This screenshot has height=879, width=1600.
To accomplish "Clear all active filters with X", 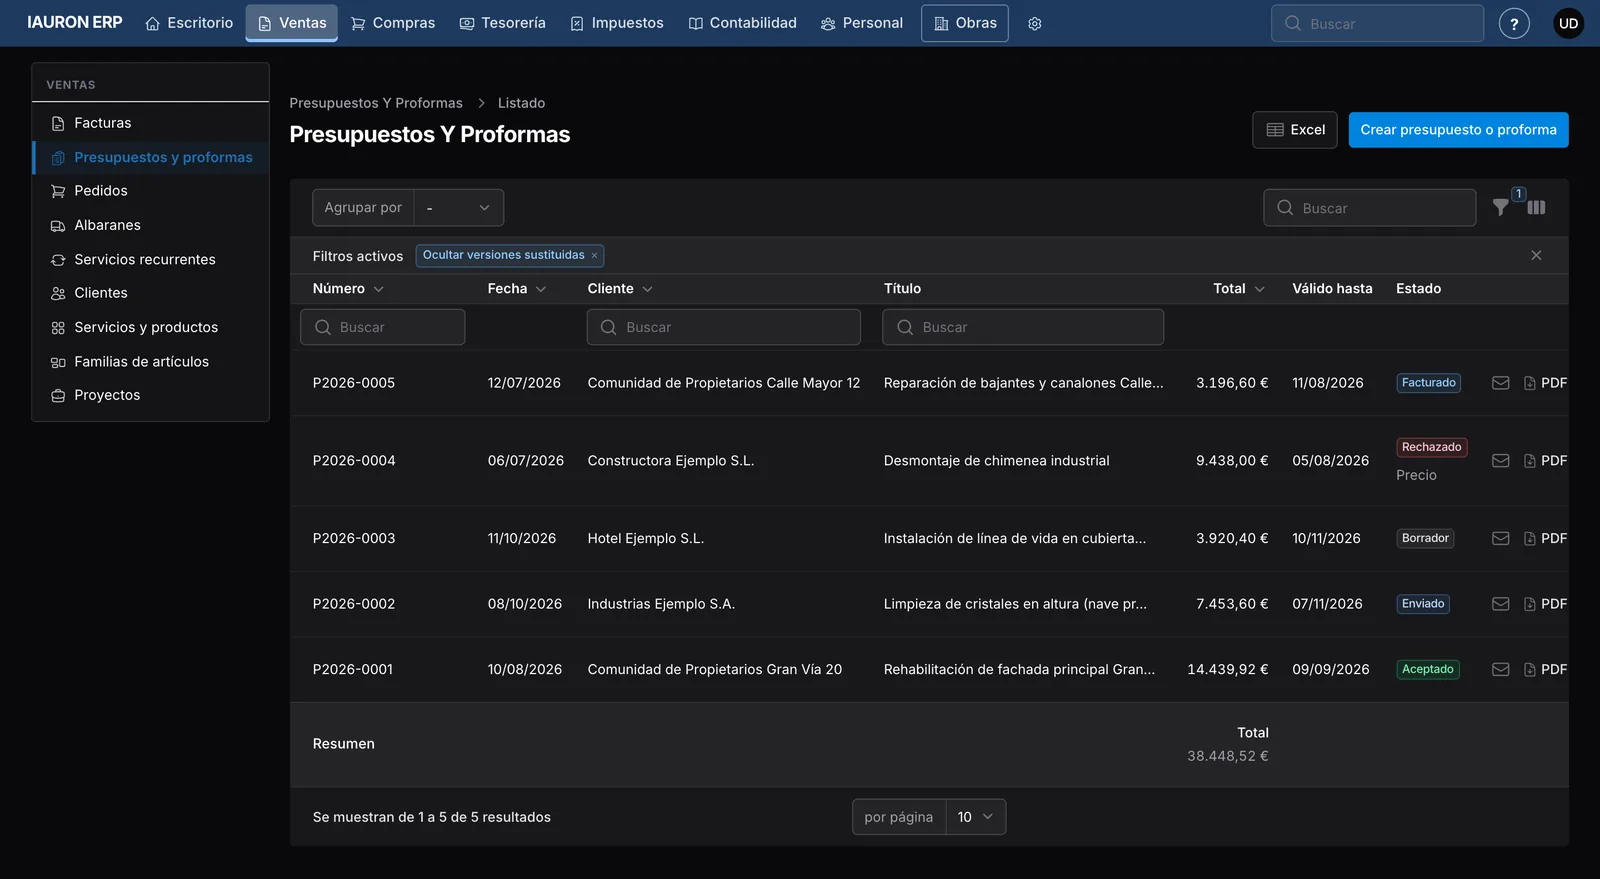I will click(1536, 256).
